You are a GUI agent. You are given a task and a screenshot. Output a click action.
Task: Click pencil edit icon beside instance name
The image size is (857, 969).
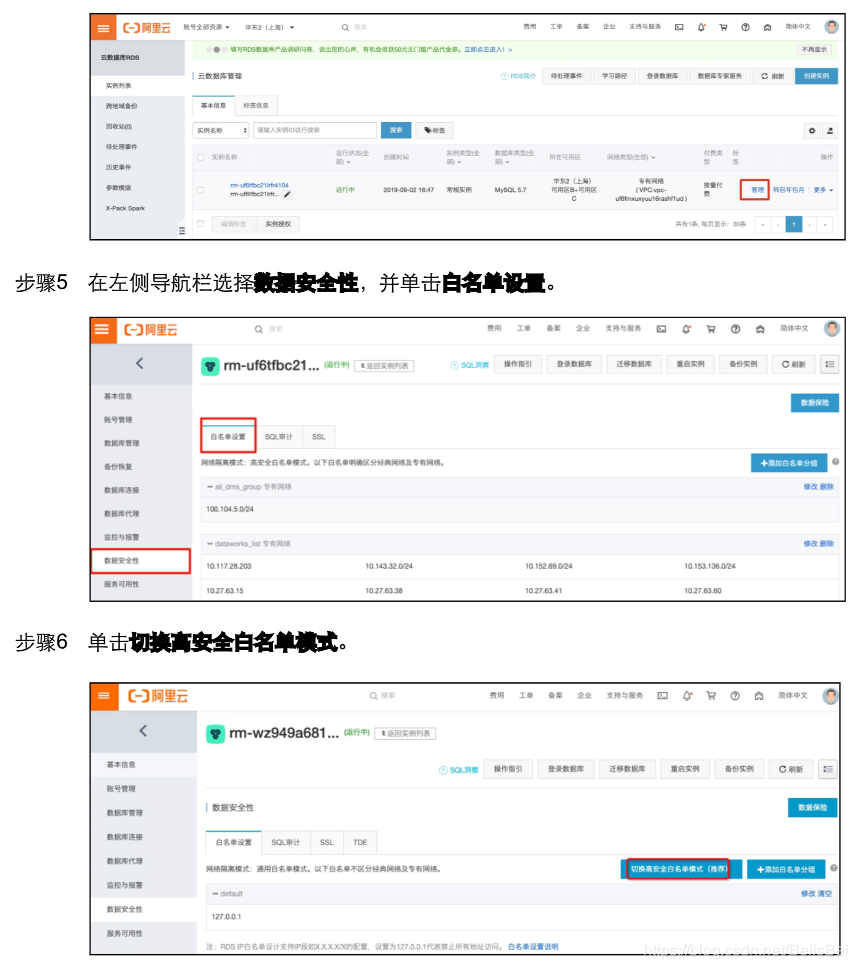tap(287, 194)
